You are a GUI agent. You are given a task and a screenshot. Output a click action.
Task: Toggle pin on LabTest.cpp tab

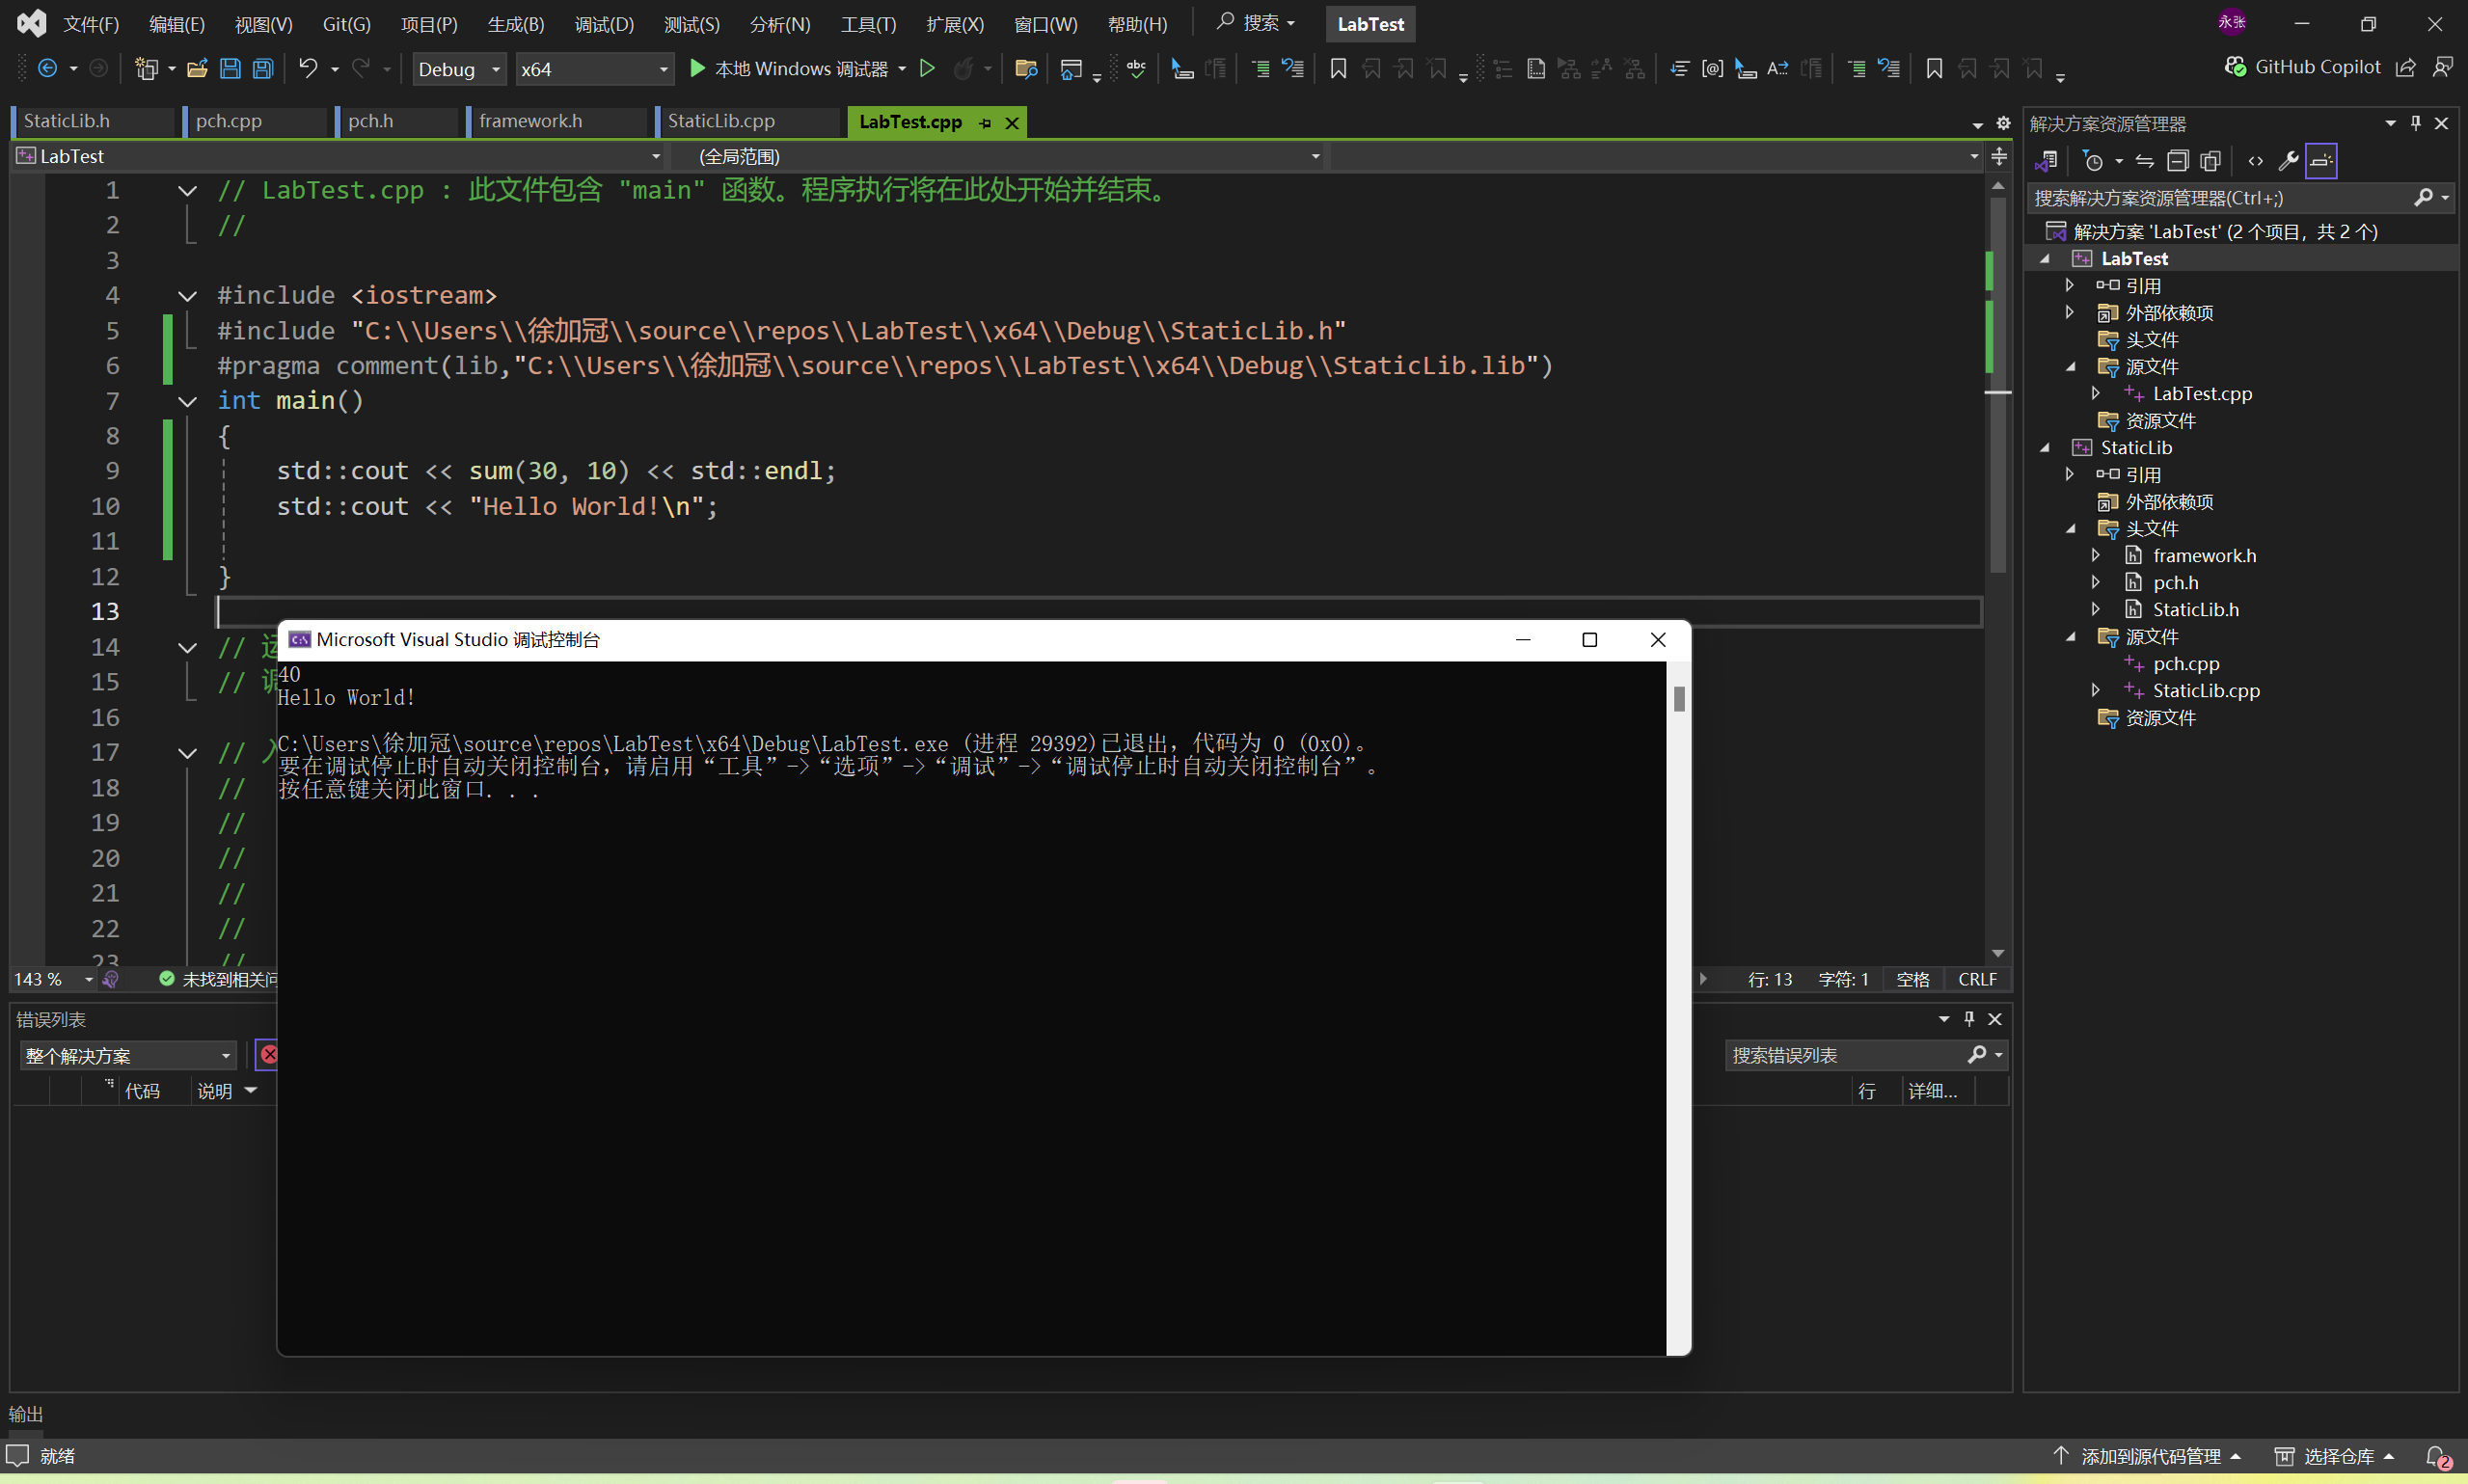pyautogui.click(x=986, y=123)
